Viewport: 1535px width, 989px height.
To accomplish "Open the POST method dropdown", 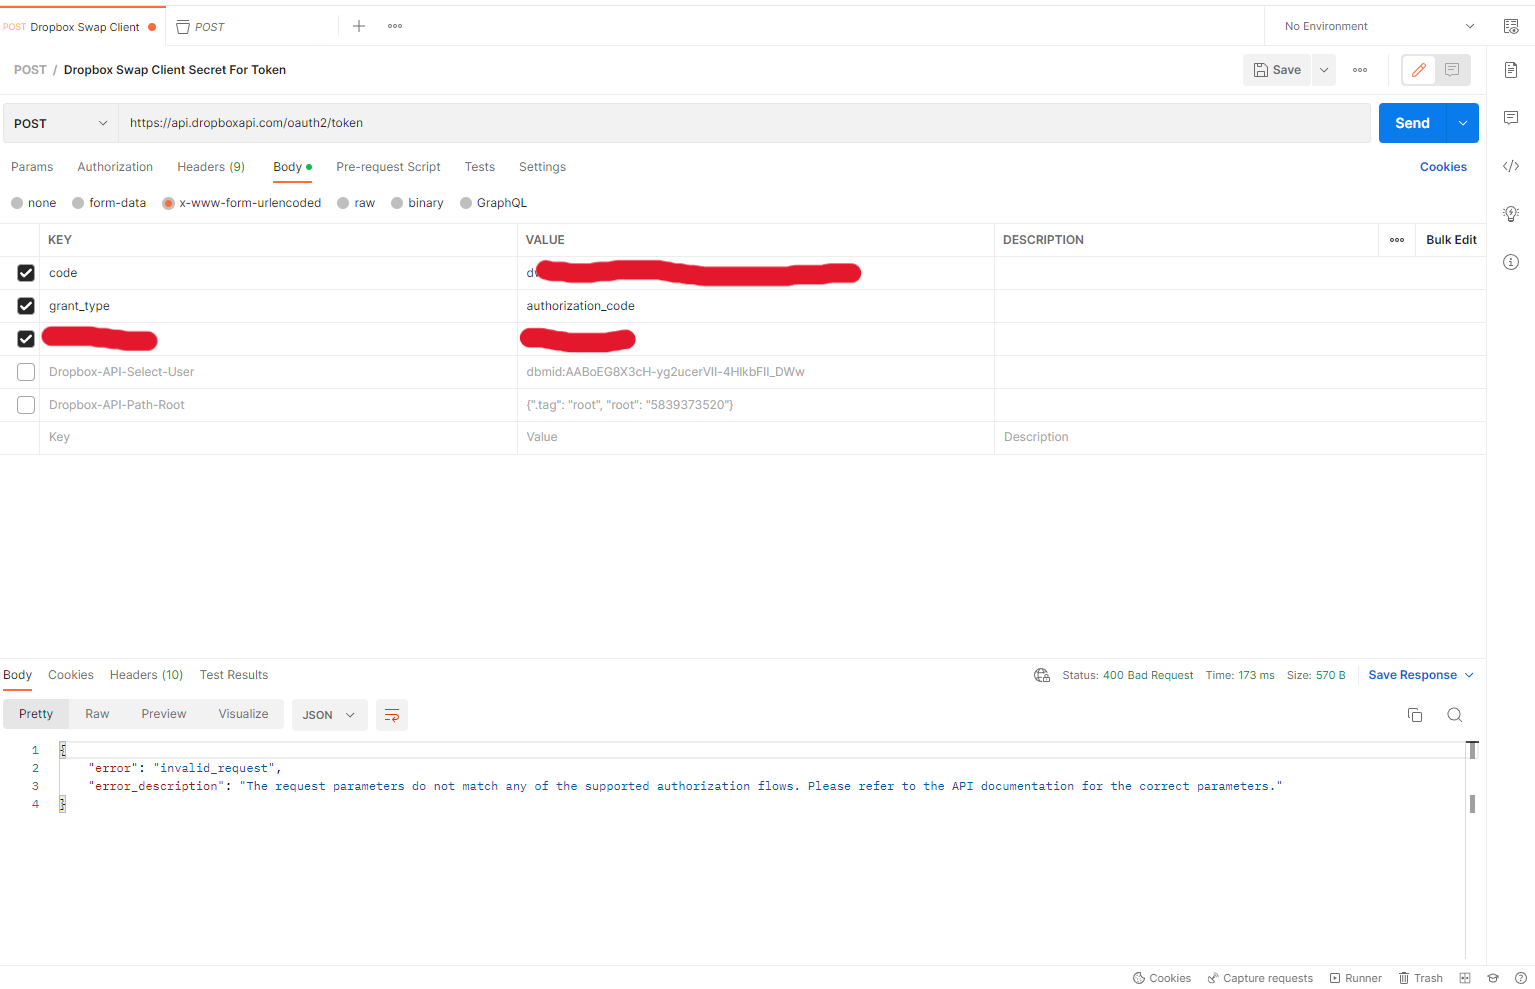I will [x=60, y=123].
